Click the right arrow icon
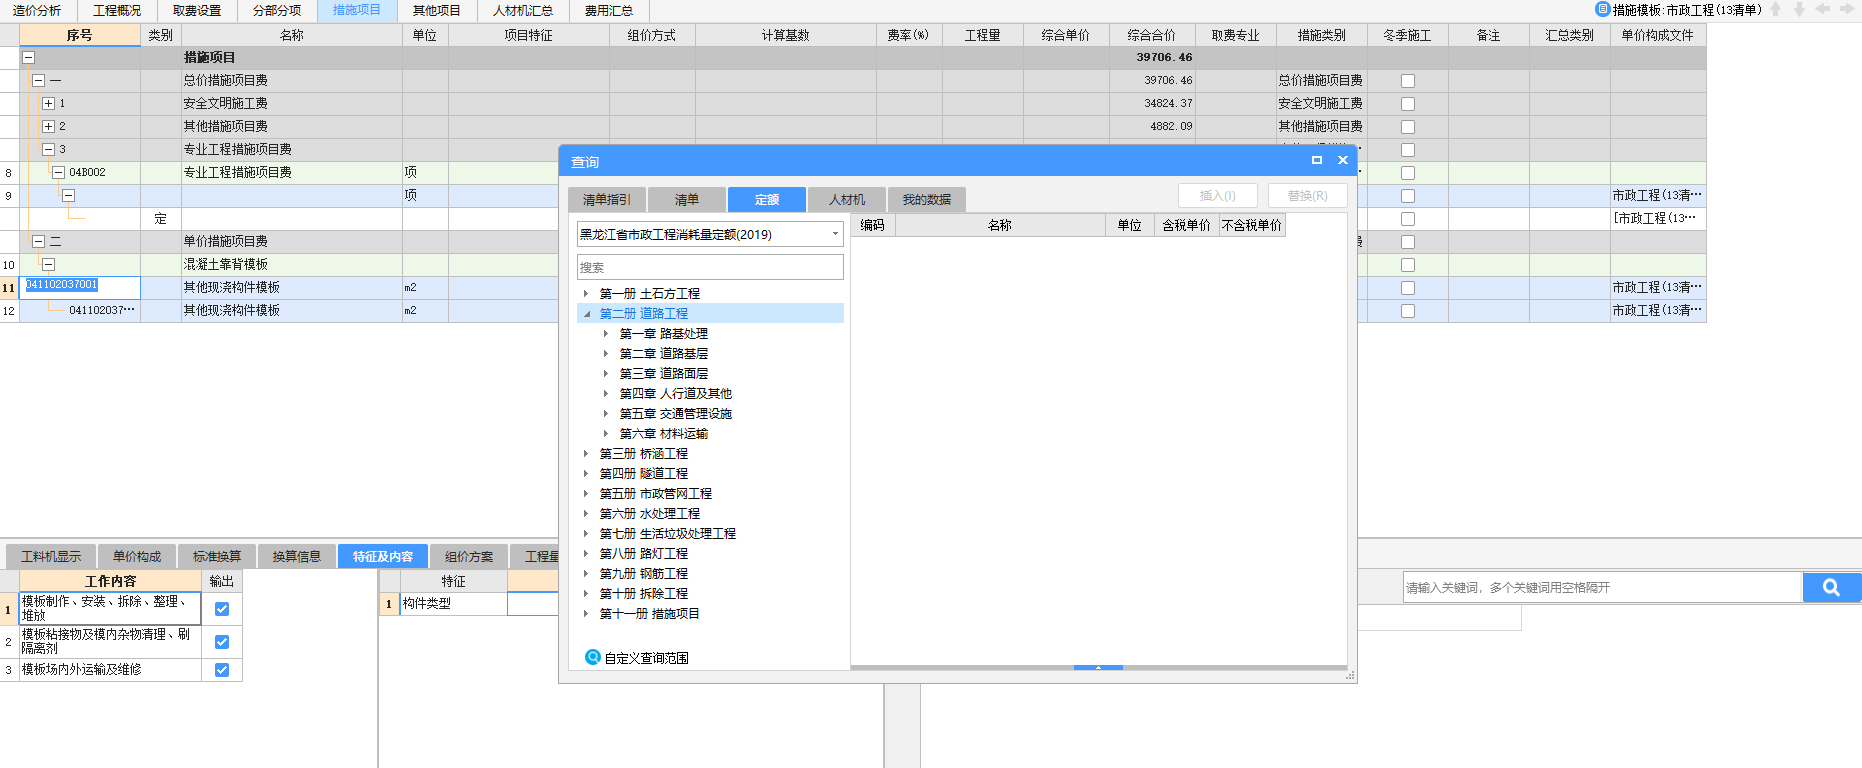Viewport: 1862px width, 768px height. (x=1847, y=9)
